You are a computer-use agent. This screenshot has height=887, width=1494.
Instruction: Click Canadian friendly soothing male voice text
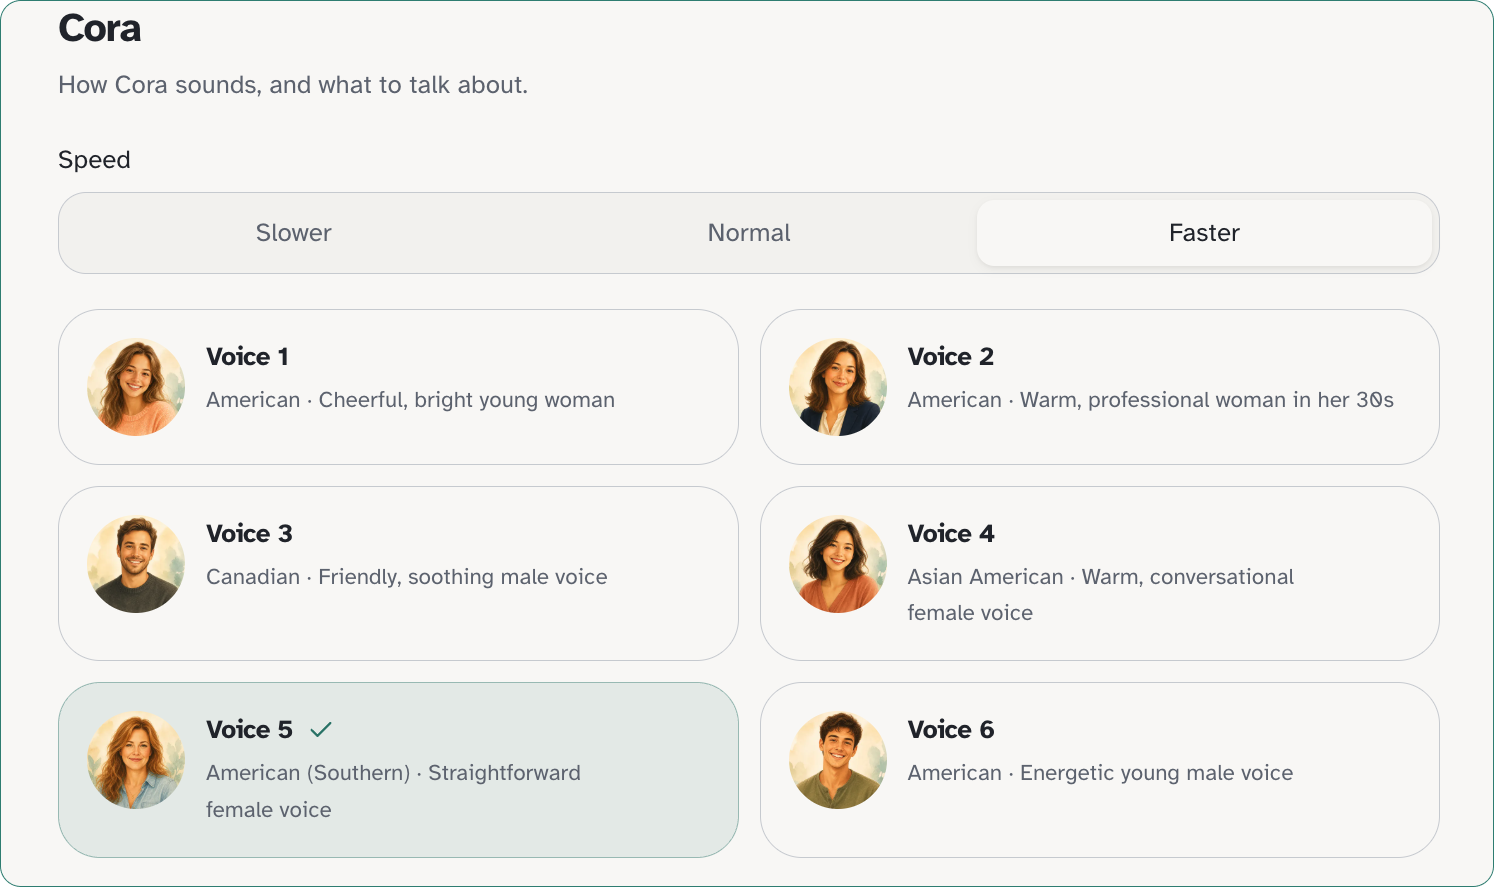click(407, 577)
